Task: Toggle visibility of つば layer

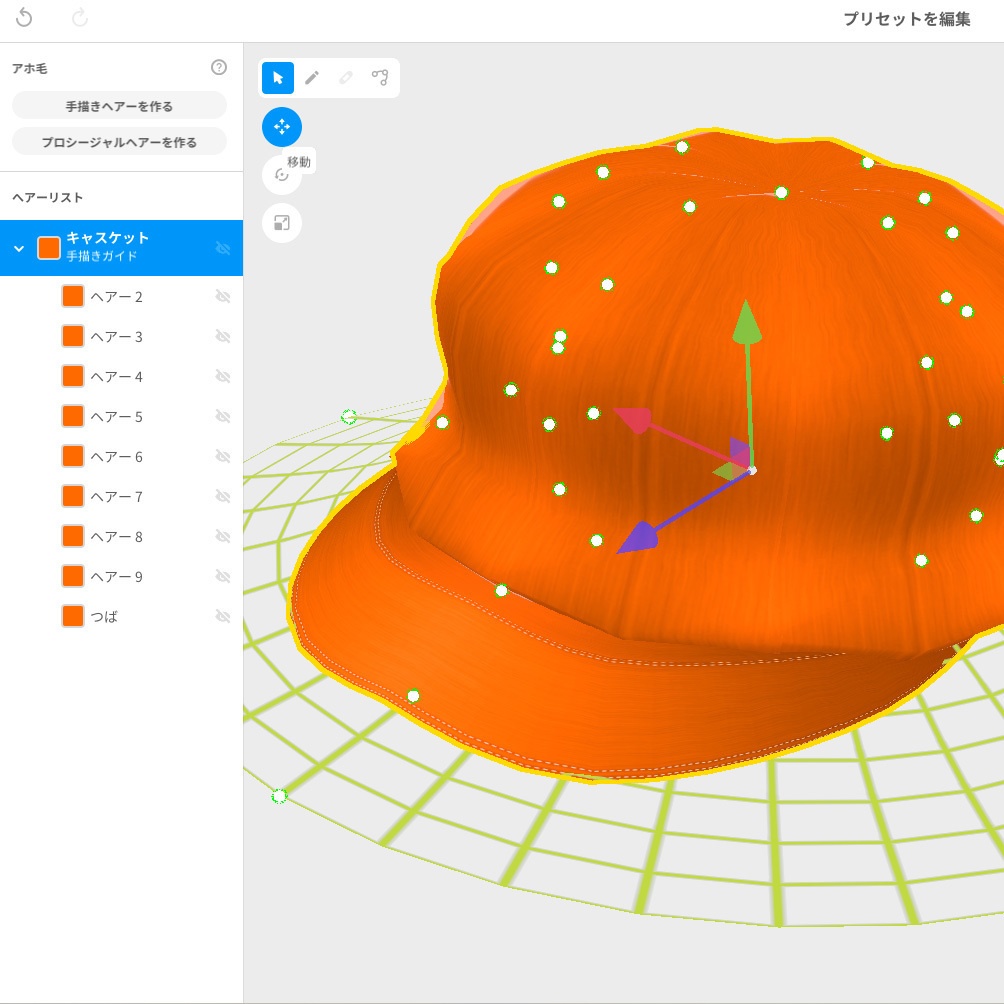Action: 222,616
